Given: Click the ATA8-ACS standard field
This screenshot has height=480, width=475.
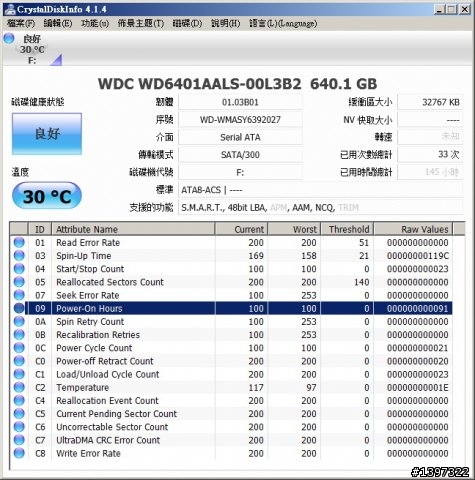Looking at the screenshot, I should (321, 190).
